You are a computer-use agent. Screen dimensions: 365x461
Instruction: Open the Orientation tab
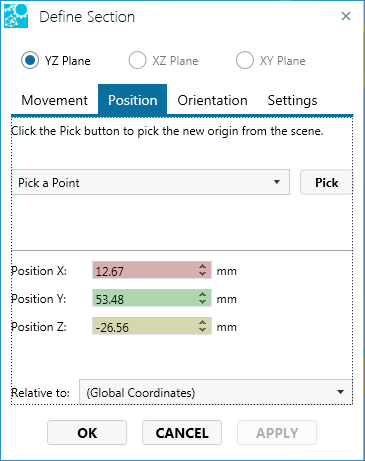(212, 100)
